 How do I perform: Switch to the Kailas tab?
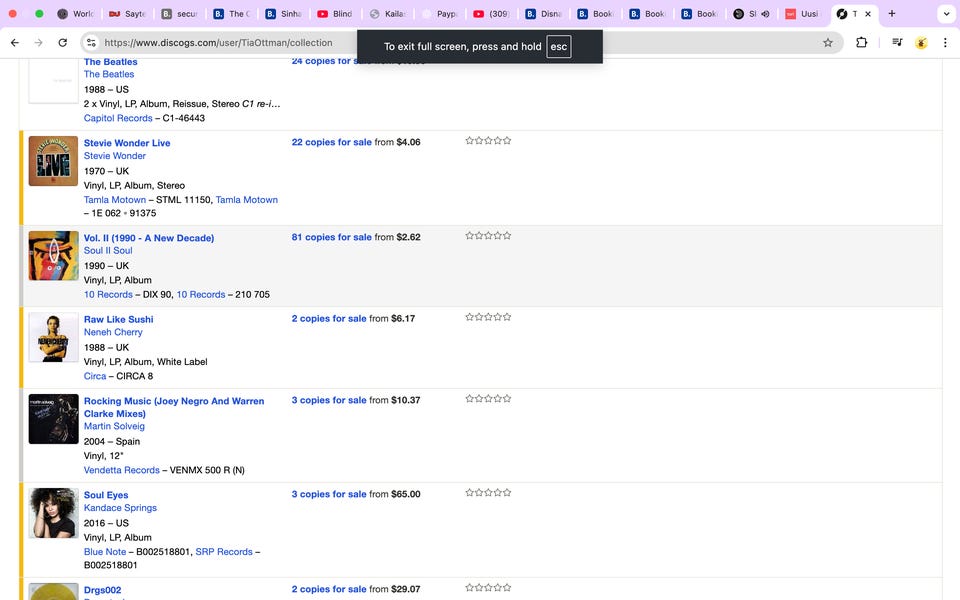click(388, 13)
